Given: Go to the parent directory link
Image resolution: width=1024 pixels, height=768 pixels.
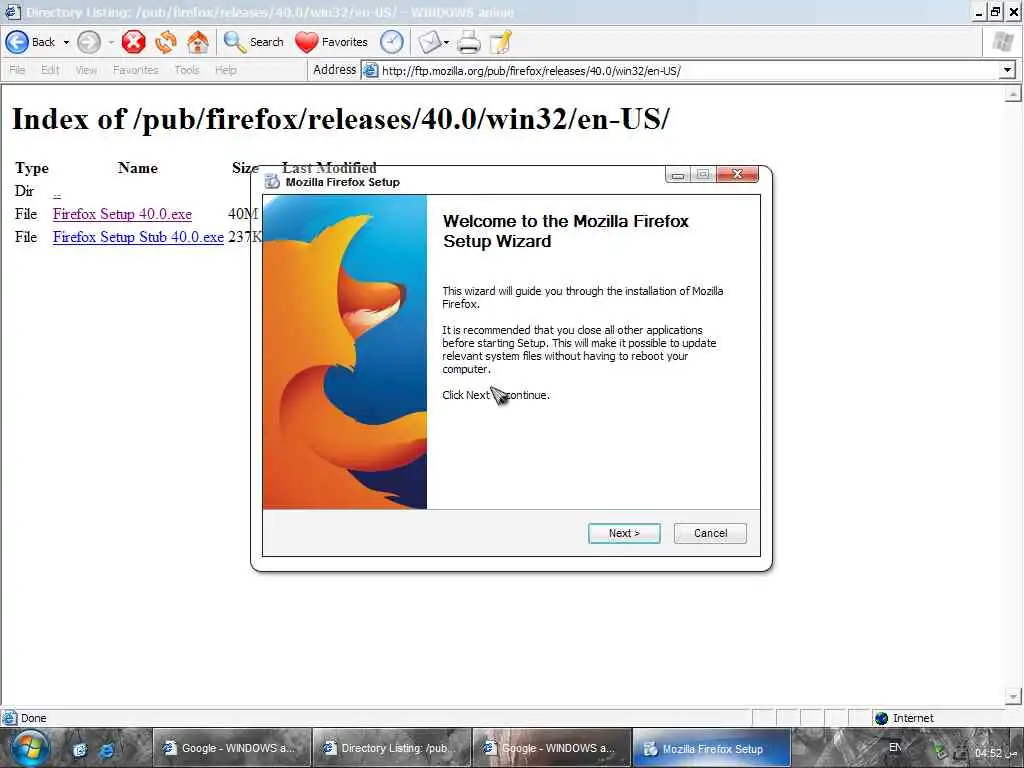Looking at the screenshot, I should point(57,194).
